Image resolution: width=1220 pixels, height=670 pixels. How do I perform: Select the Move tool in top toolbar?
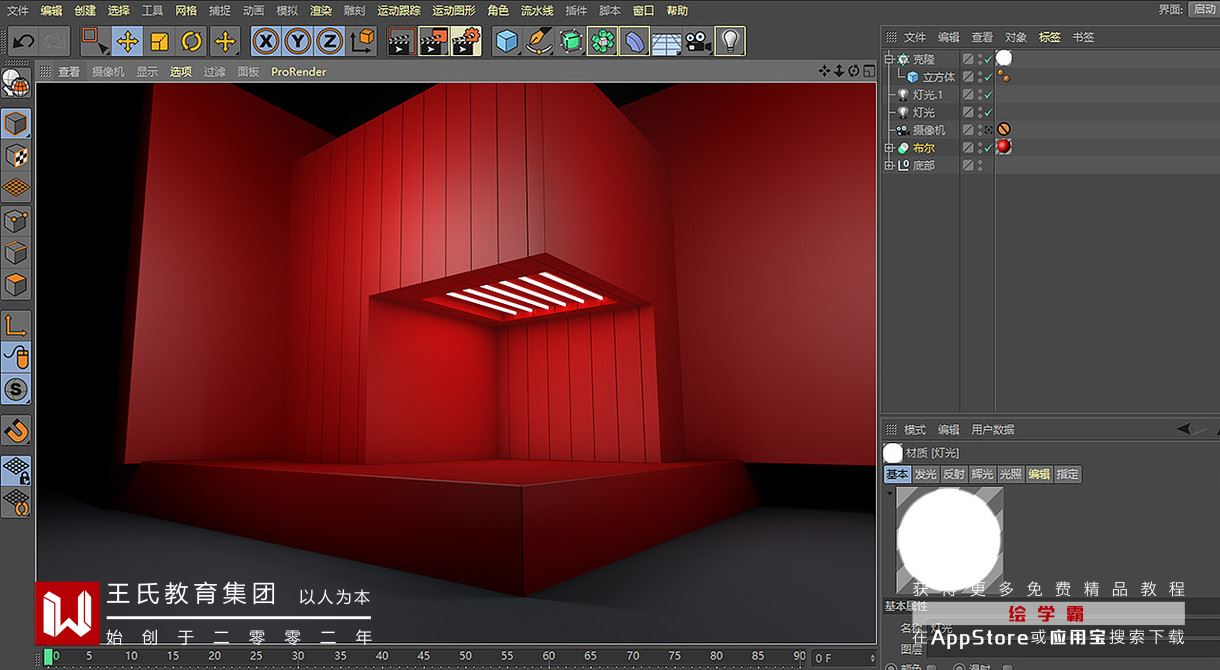click(x=127, y=42)
